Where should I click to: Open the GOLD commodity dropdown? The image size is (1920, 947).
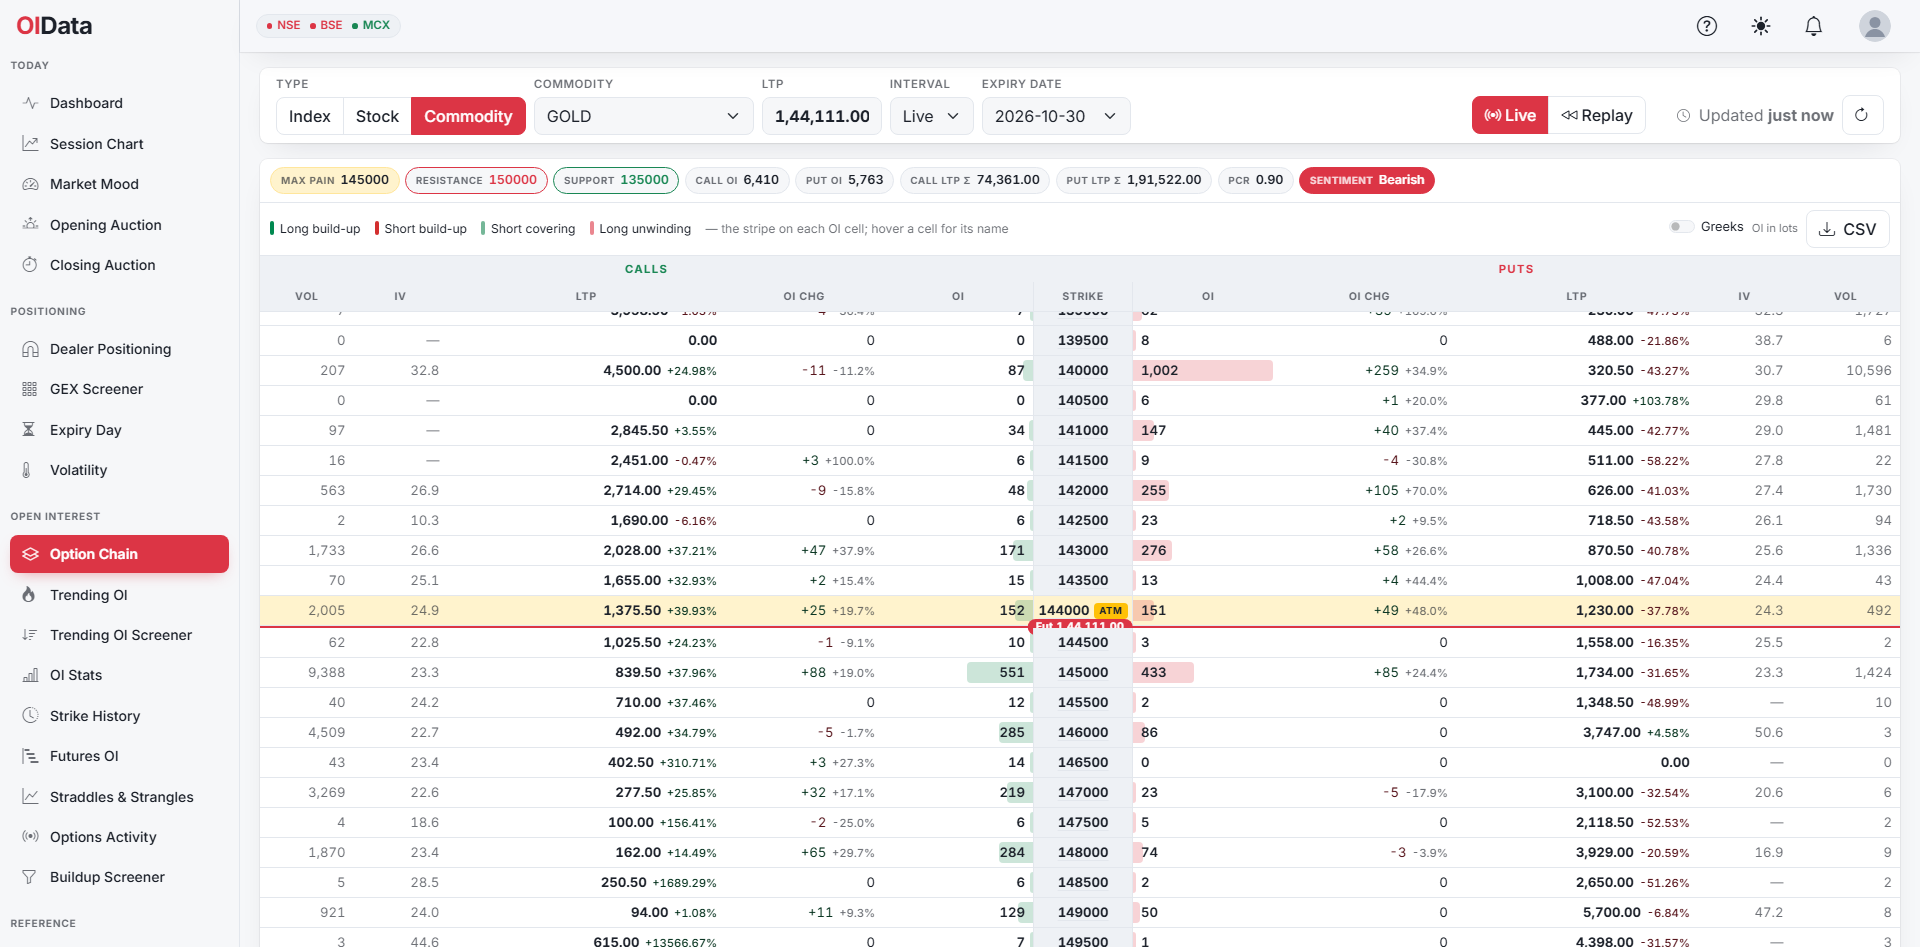pyautogui.click(x=643, y=116)
